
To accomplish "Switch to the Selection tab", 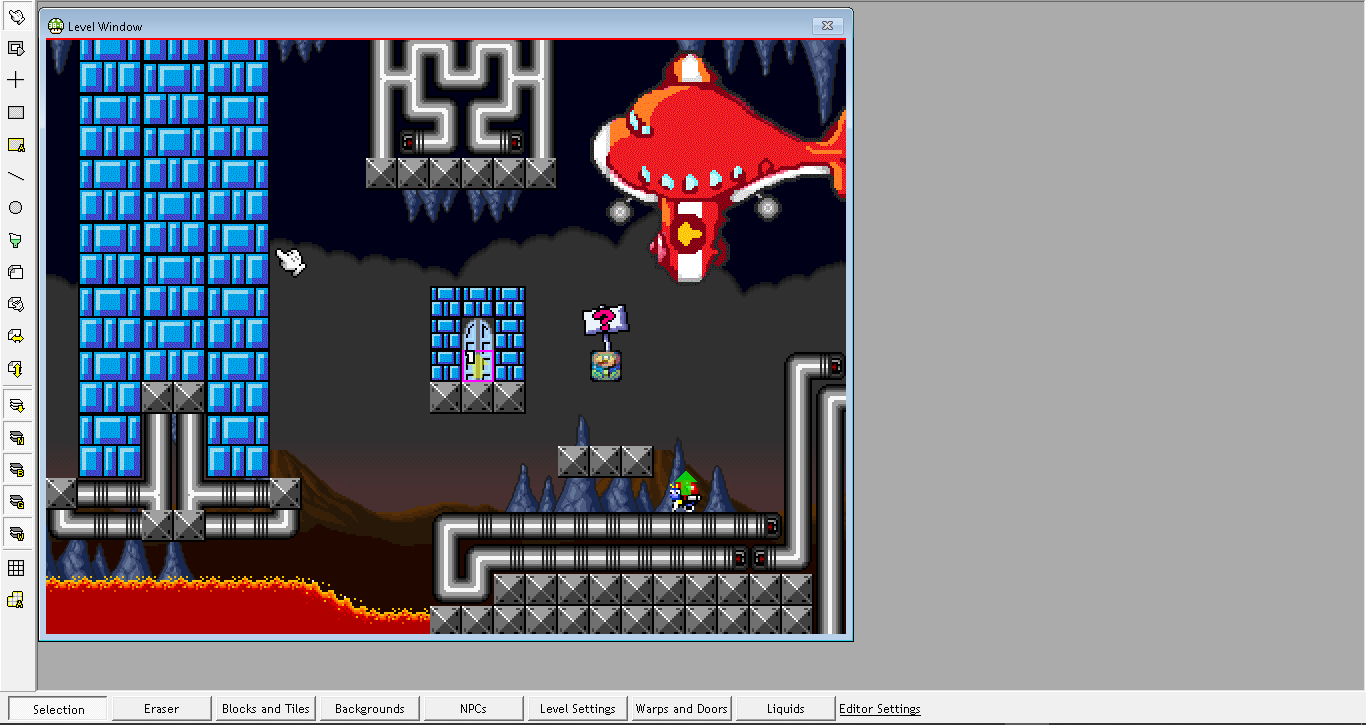I will pyautogui.click(x=58, y=709).
